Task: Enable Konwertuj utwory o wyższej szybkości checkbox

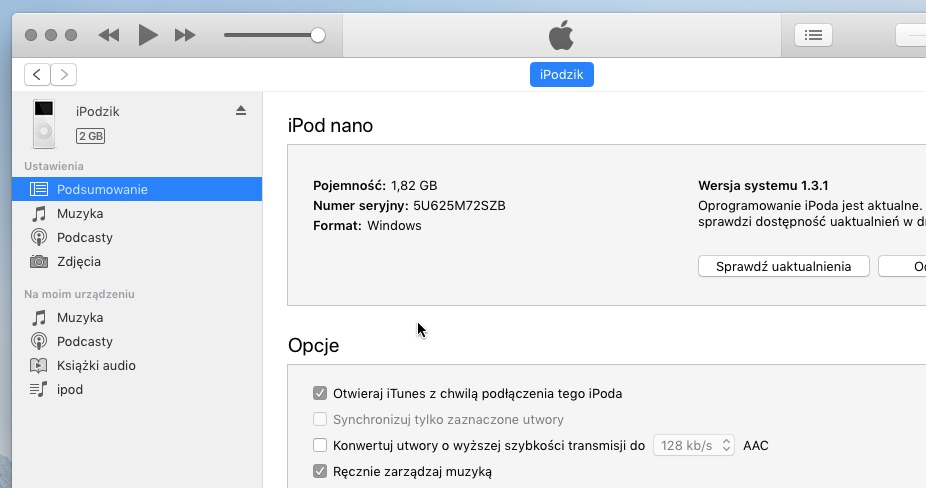Action: coord(319,445)
